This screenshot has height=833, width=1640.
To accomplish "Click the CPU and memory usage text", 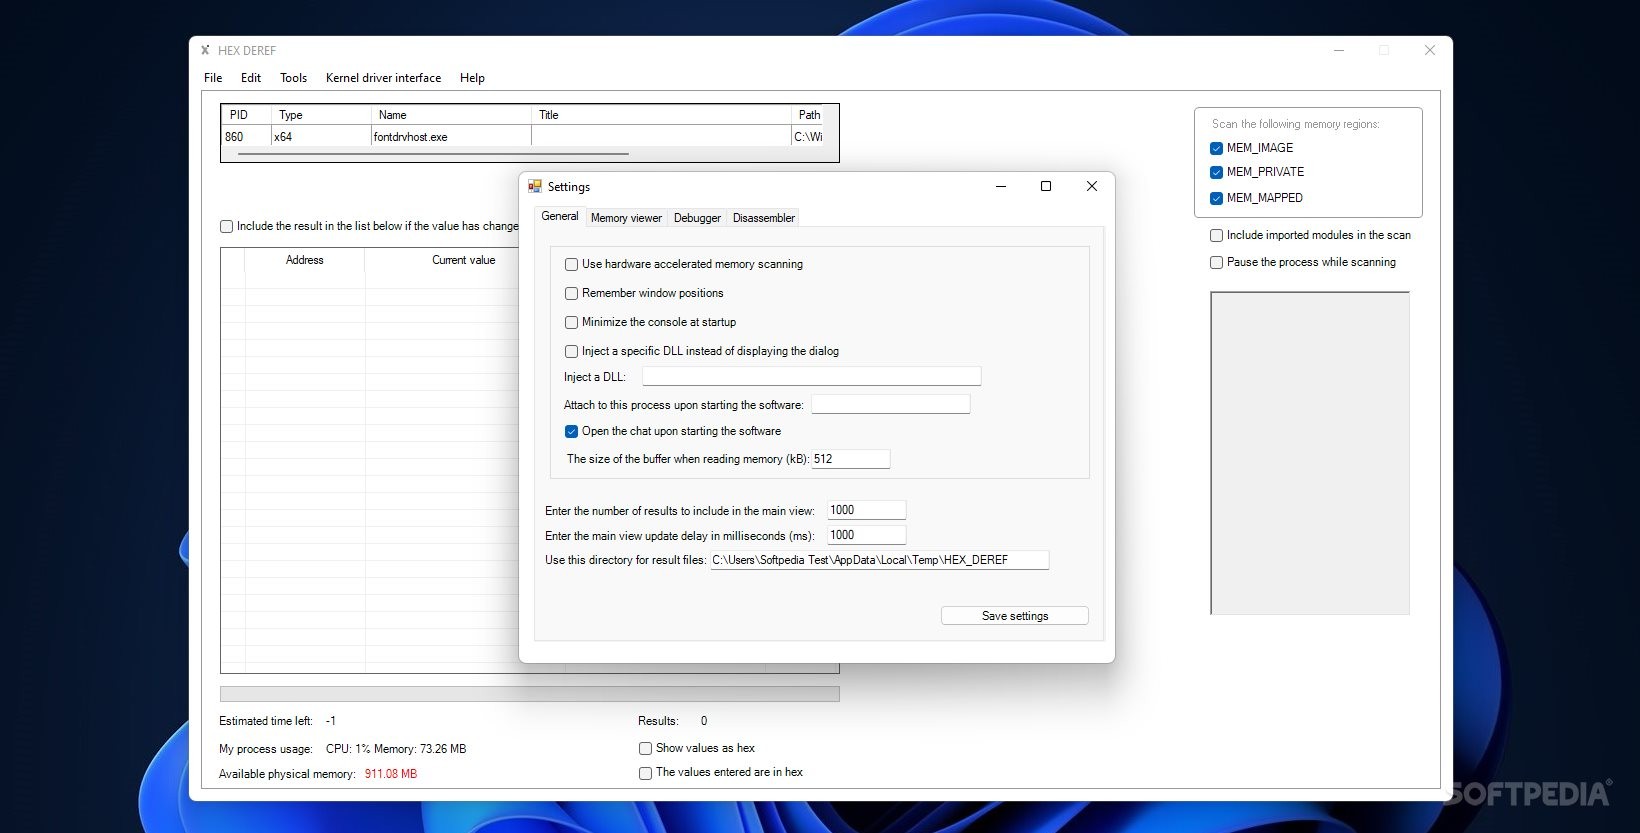I will coord(396,749).
